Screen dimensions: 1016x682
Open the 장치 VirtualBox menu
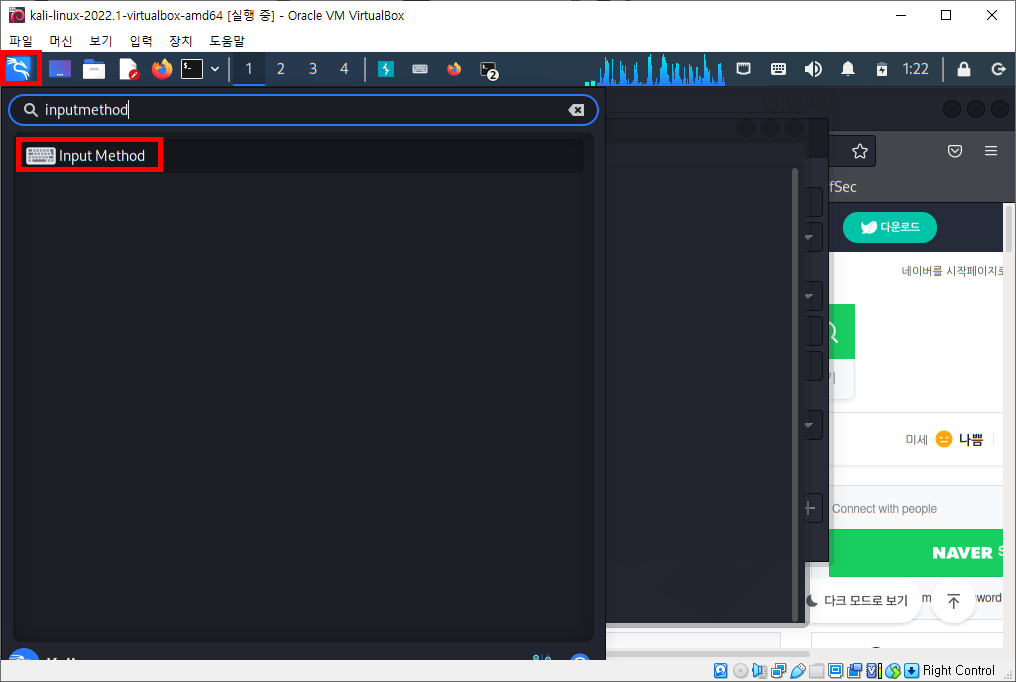(181, 41)
